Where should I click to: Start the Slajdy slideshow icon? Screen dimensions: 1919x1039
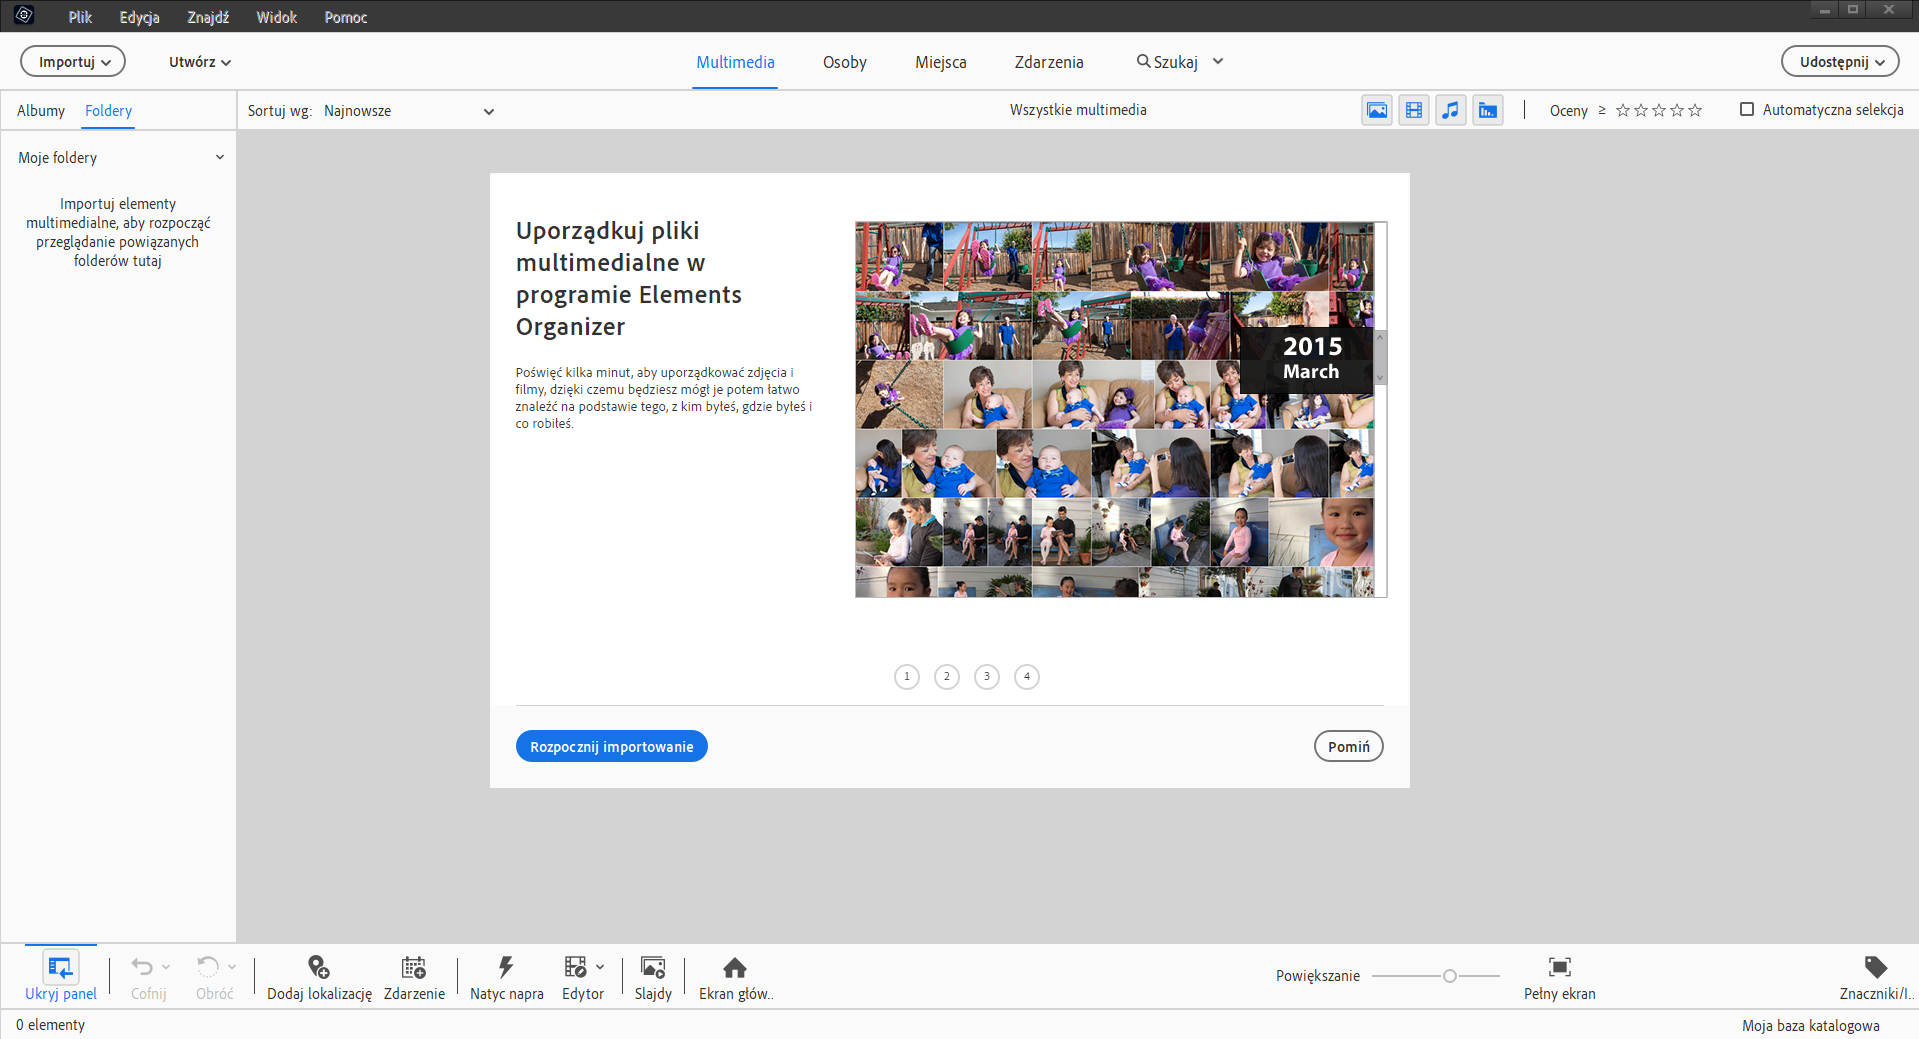653,967
